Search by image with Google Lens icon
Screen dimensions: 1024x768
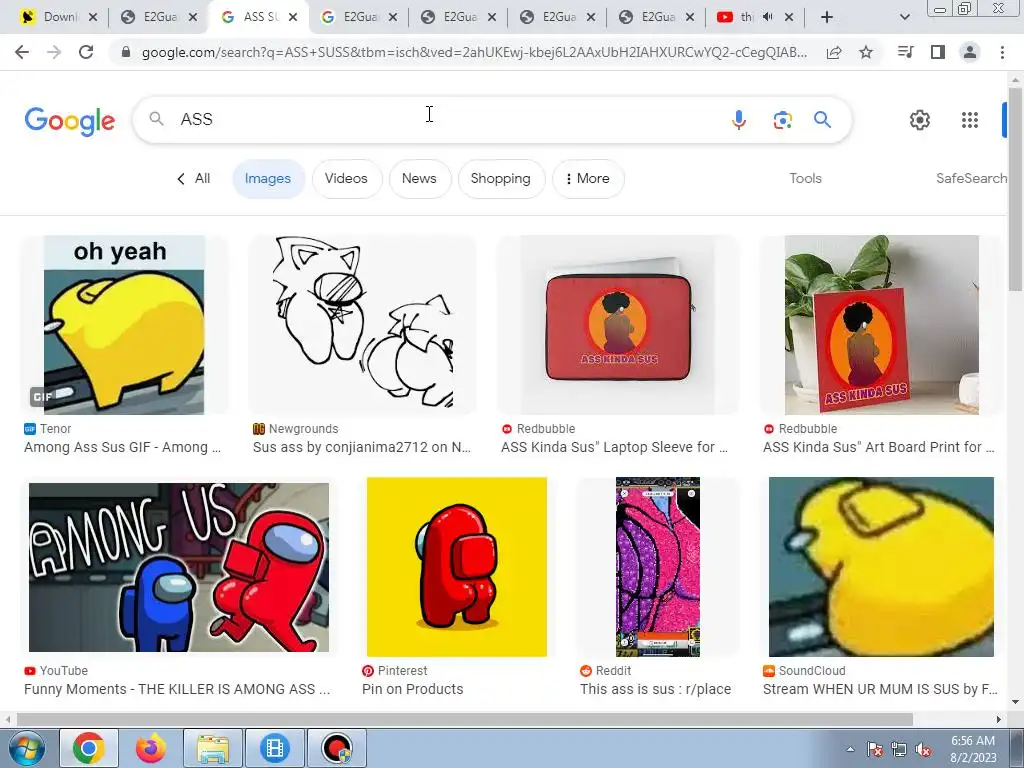pyautogui.click(x=782, y=120)
